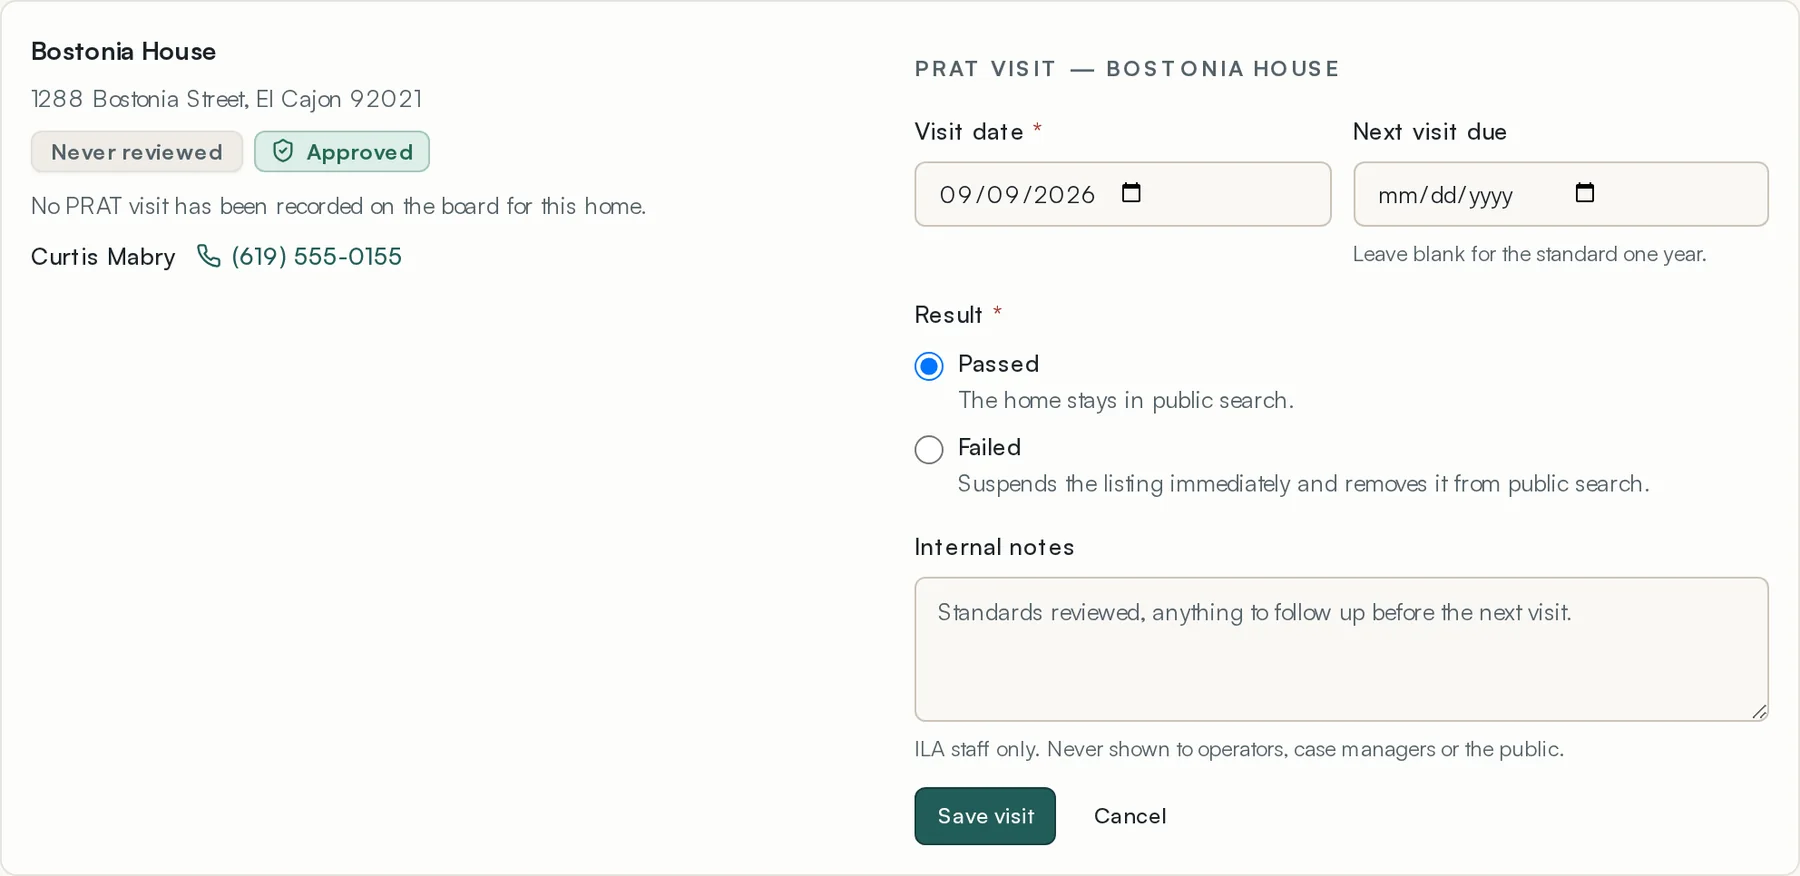Click the Approved status badge
This screenshot has width=1800, height=876.
[342, 152]
